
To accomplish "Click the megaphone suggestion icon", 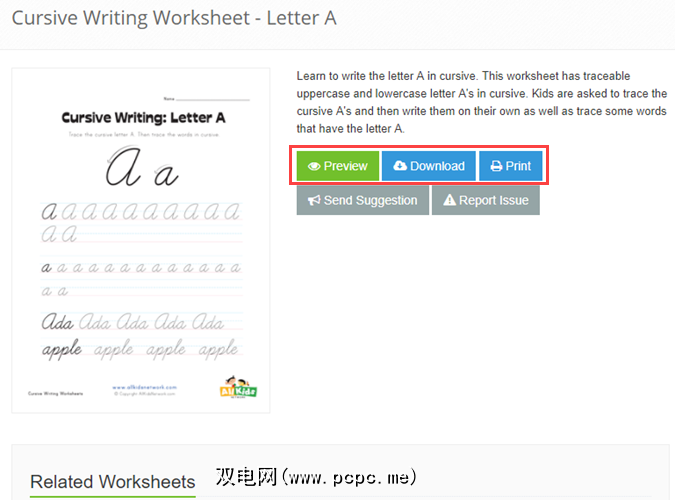I will point(314,200).
